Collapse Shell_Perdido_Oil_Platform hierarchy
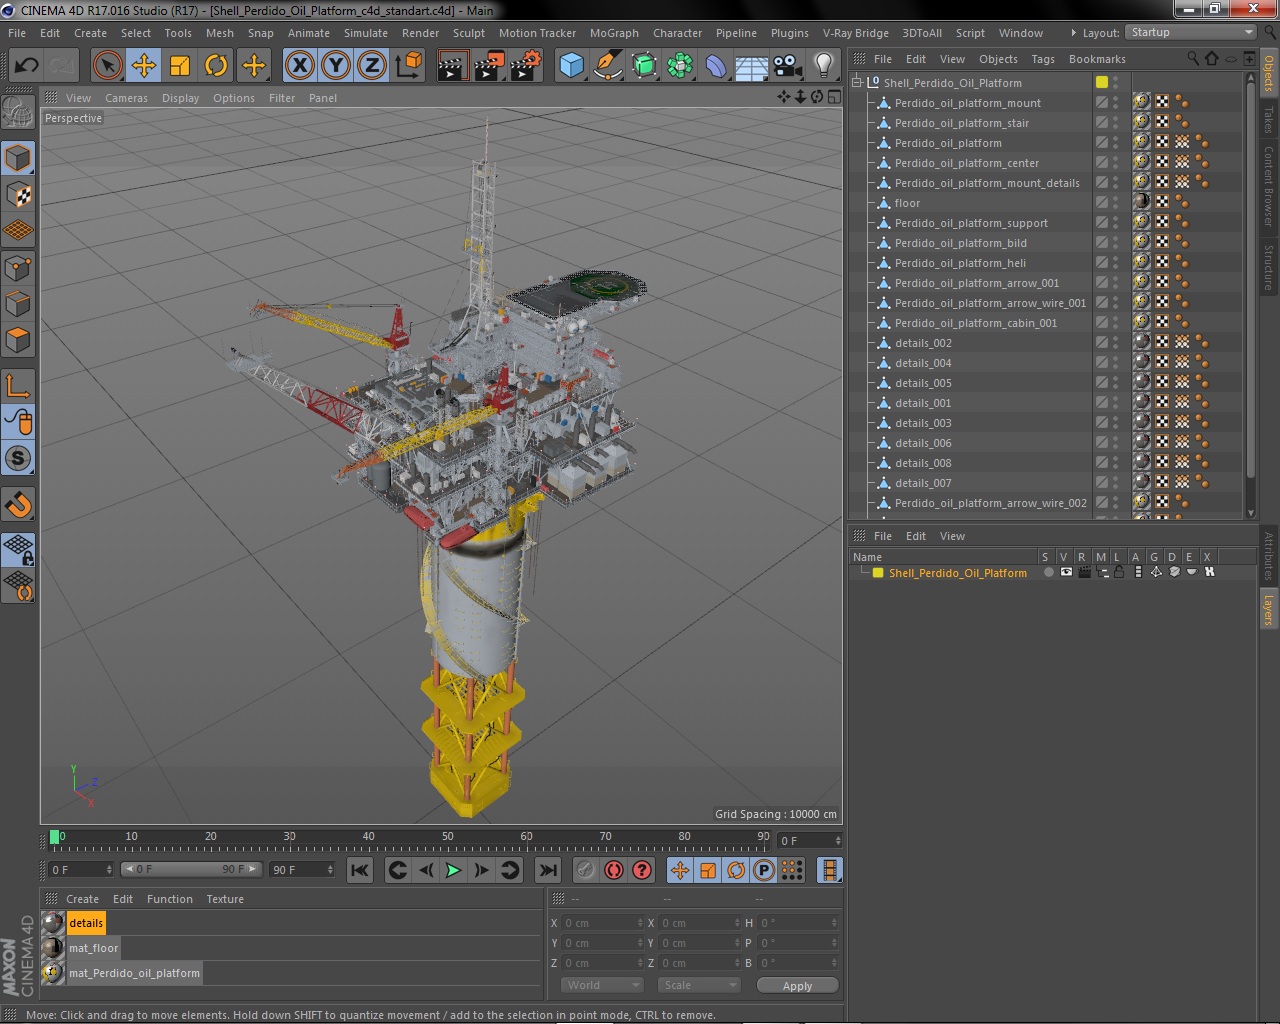Screen dimensions: 1280x1024 [857, 83]
